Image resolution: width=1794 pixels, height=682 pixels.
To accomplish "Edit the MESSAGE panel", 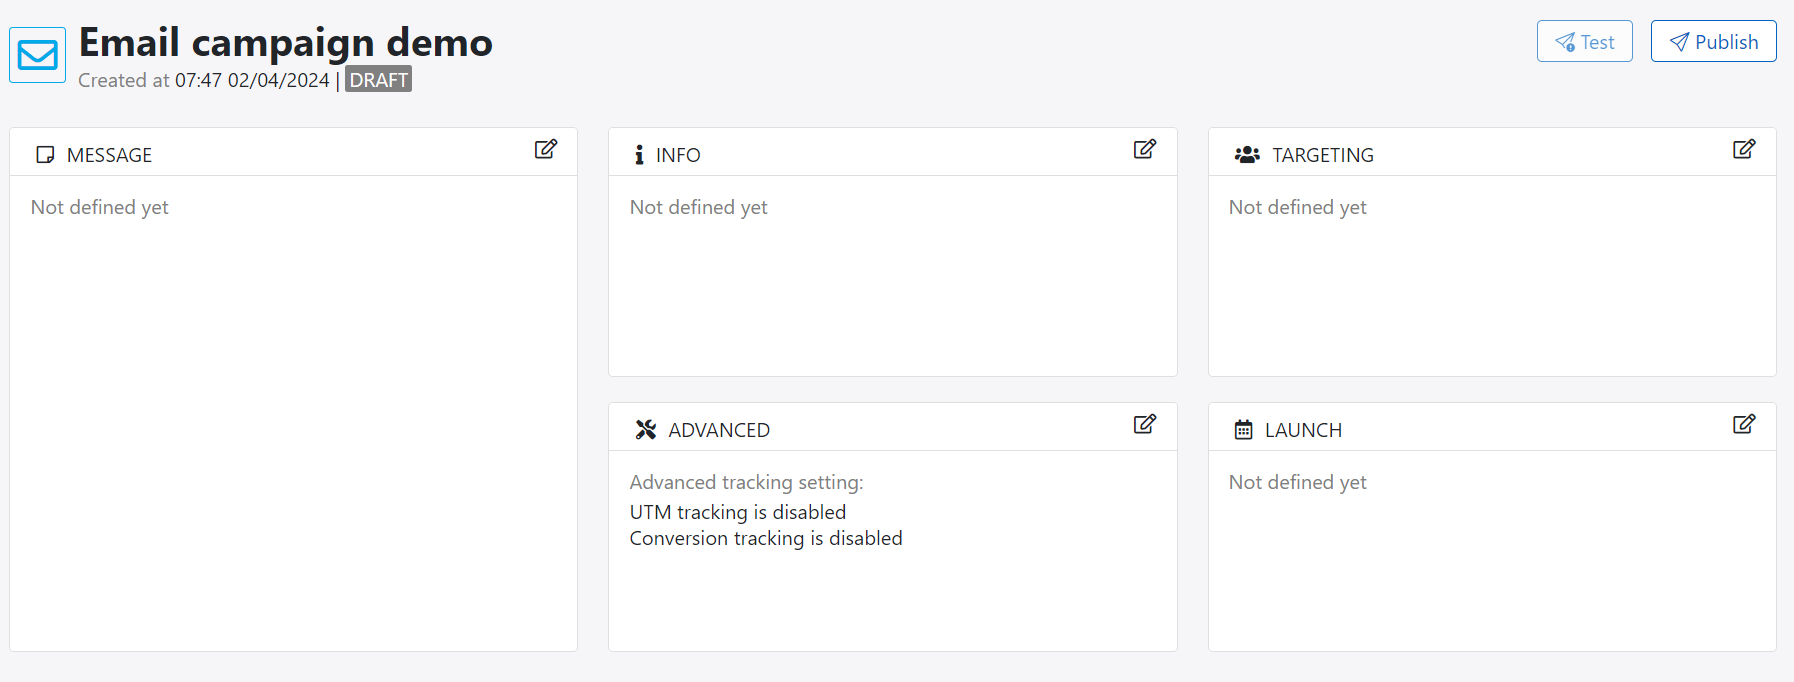I will tap(545, 149).
